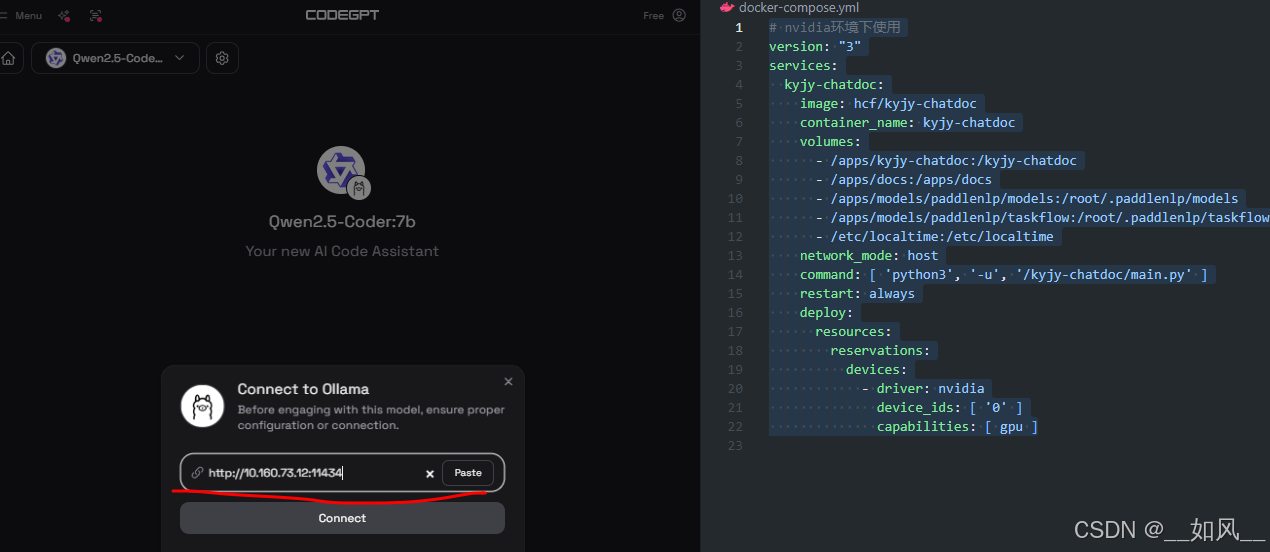Viewport: 1270px width, 552px height.
Task: Click the Free plan label
Action: 653,16
